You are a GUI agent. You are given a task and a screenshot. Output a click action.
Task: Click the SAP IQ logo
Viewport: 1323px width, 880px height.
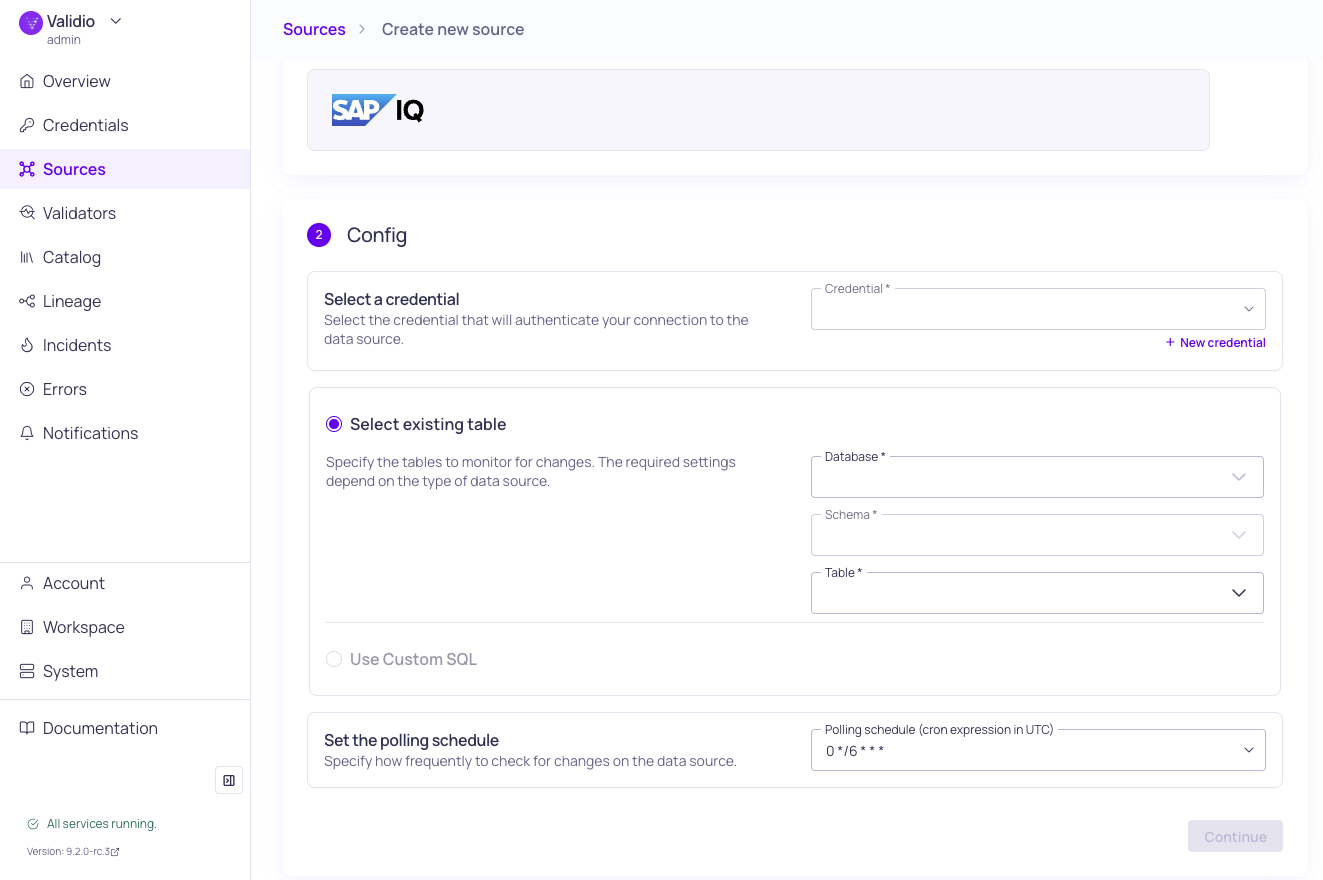378,110
